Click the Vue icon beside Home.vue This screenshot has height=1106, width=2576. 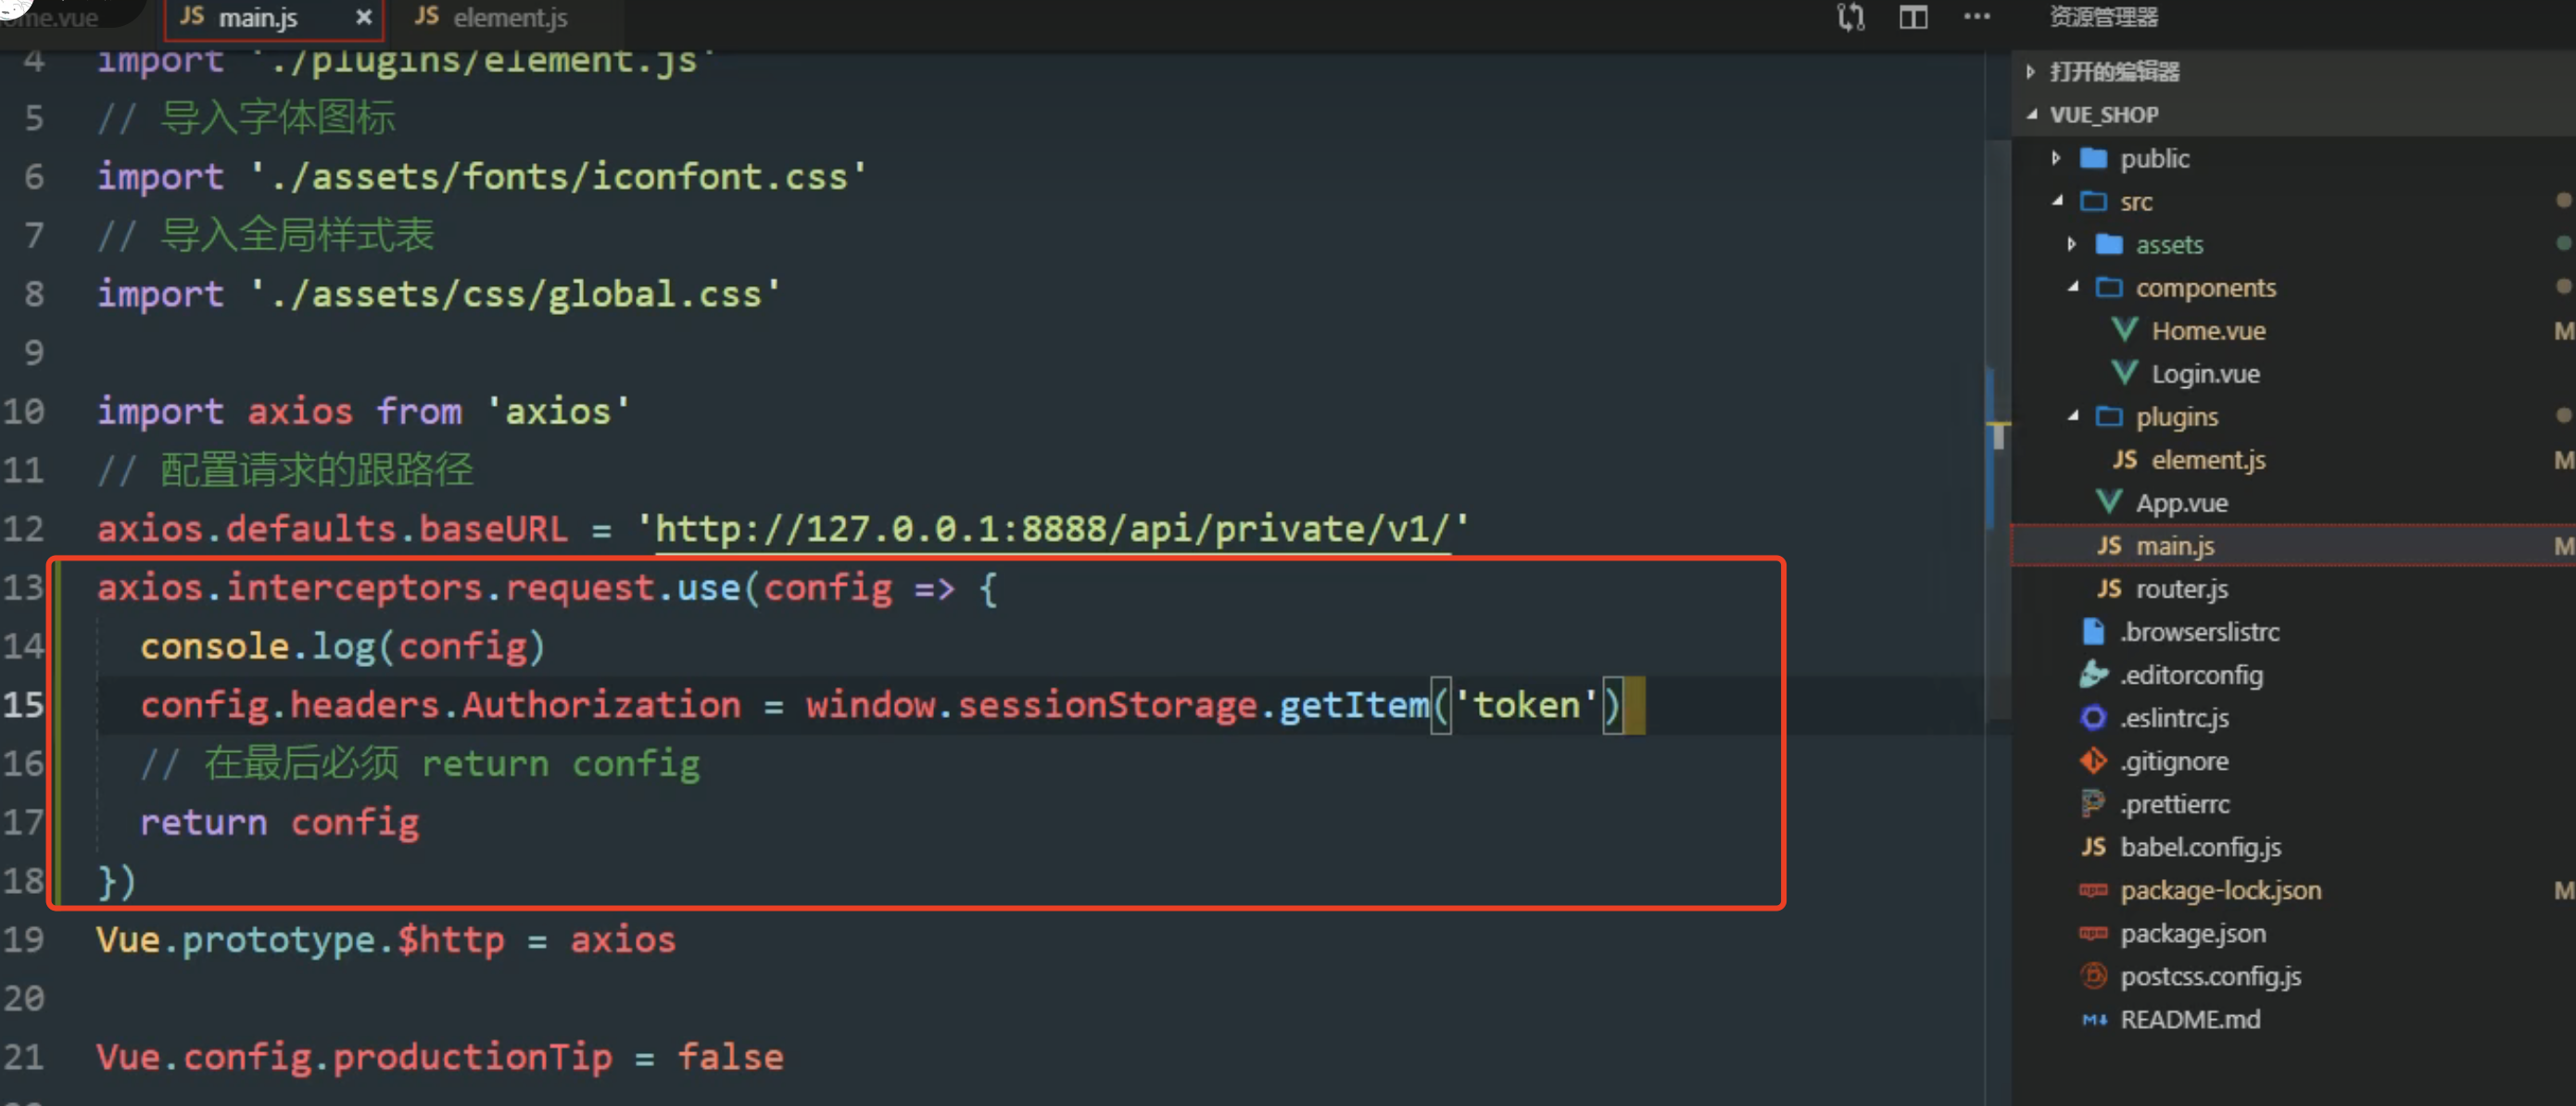pyautogui.click(x=2125, y=330)
